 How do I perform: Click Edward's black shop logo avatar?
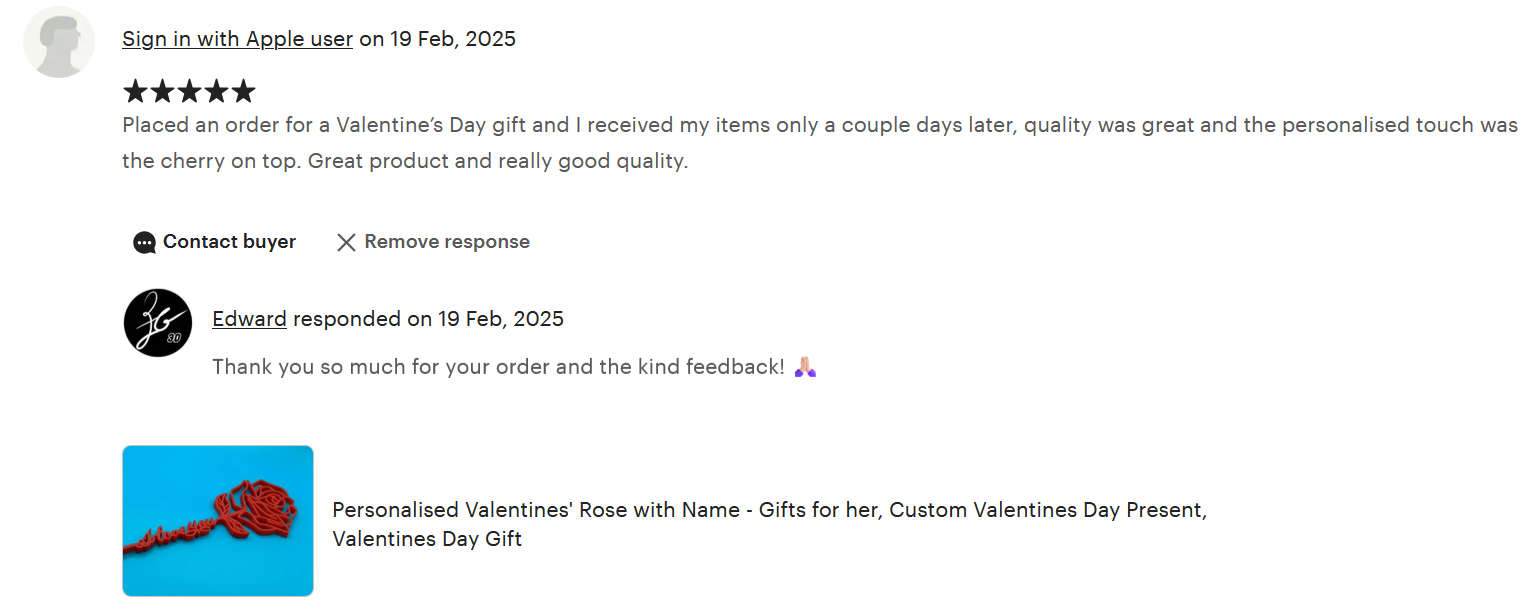158,322
